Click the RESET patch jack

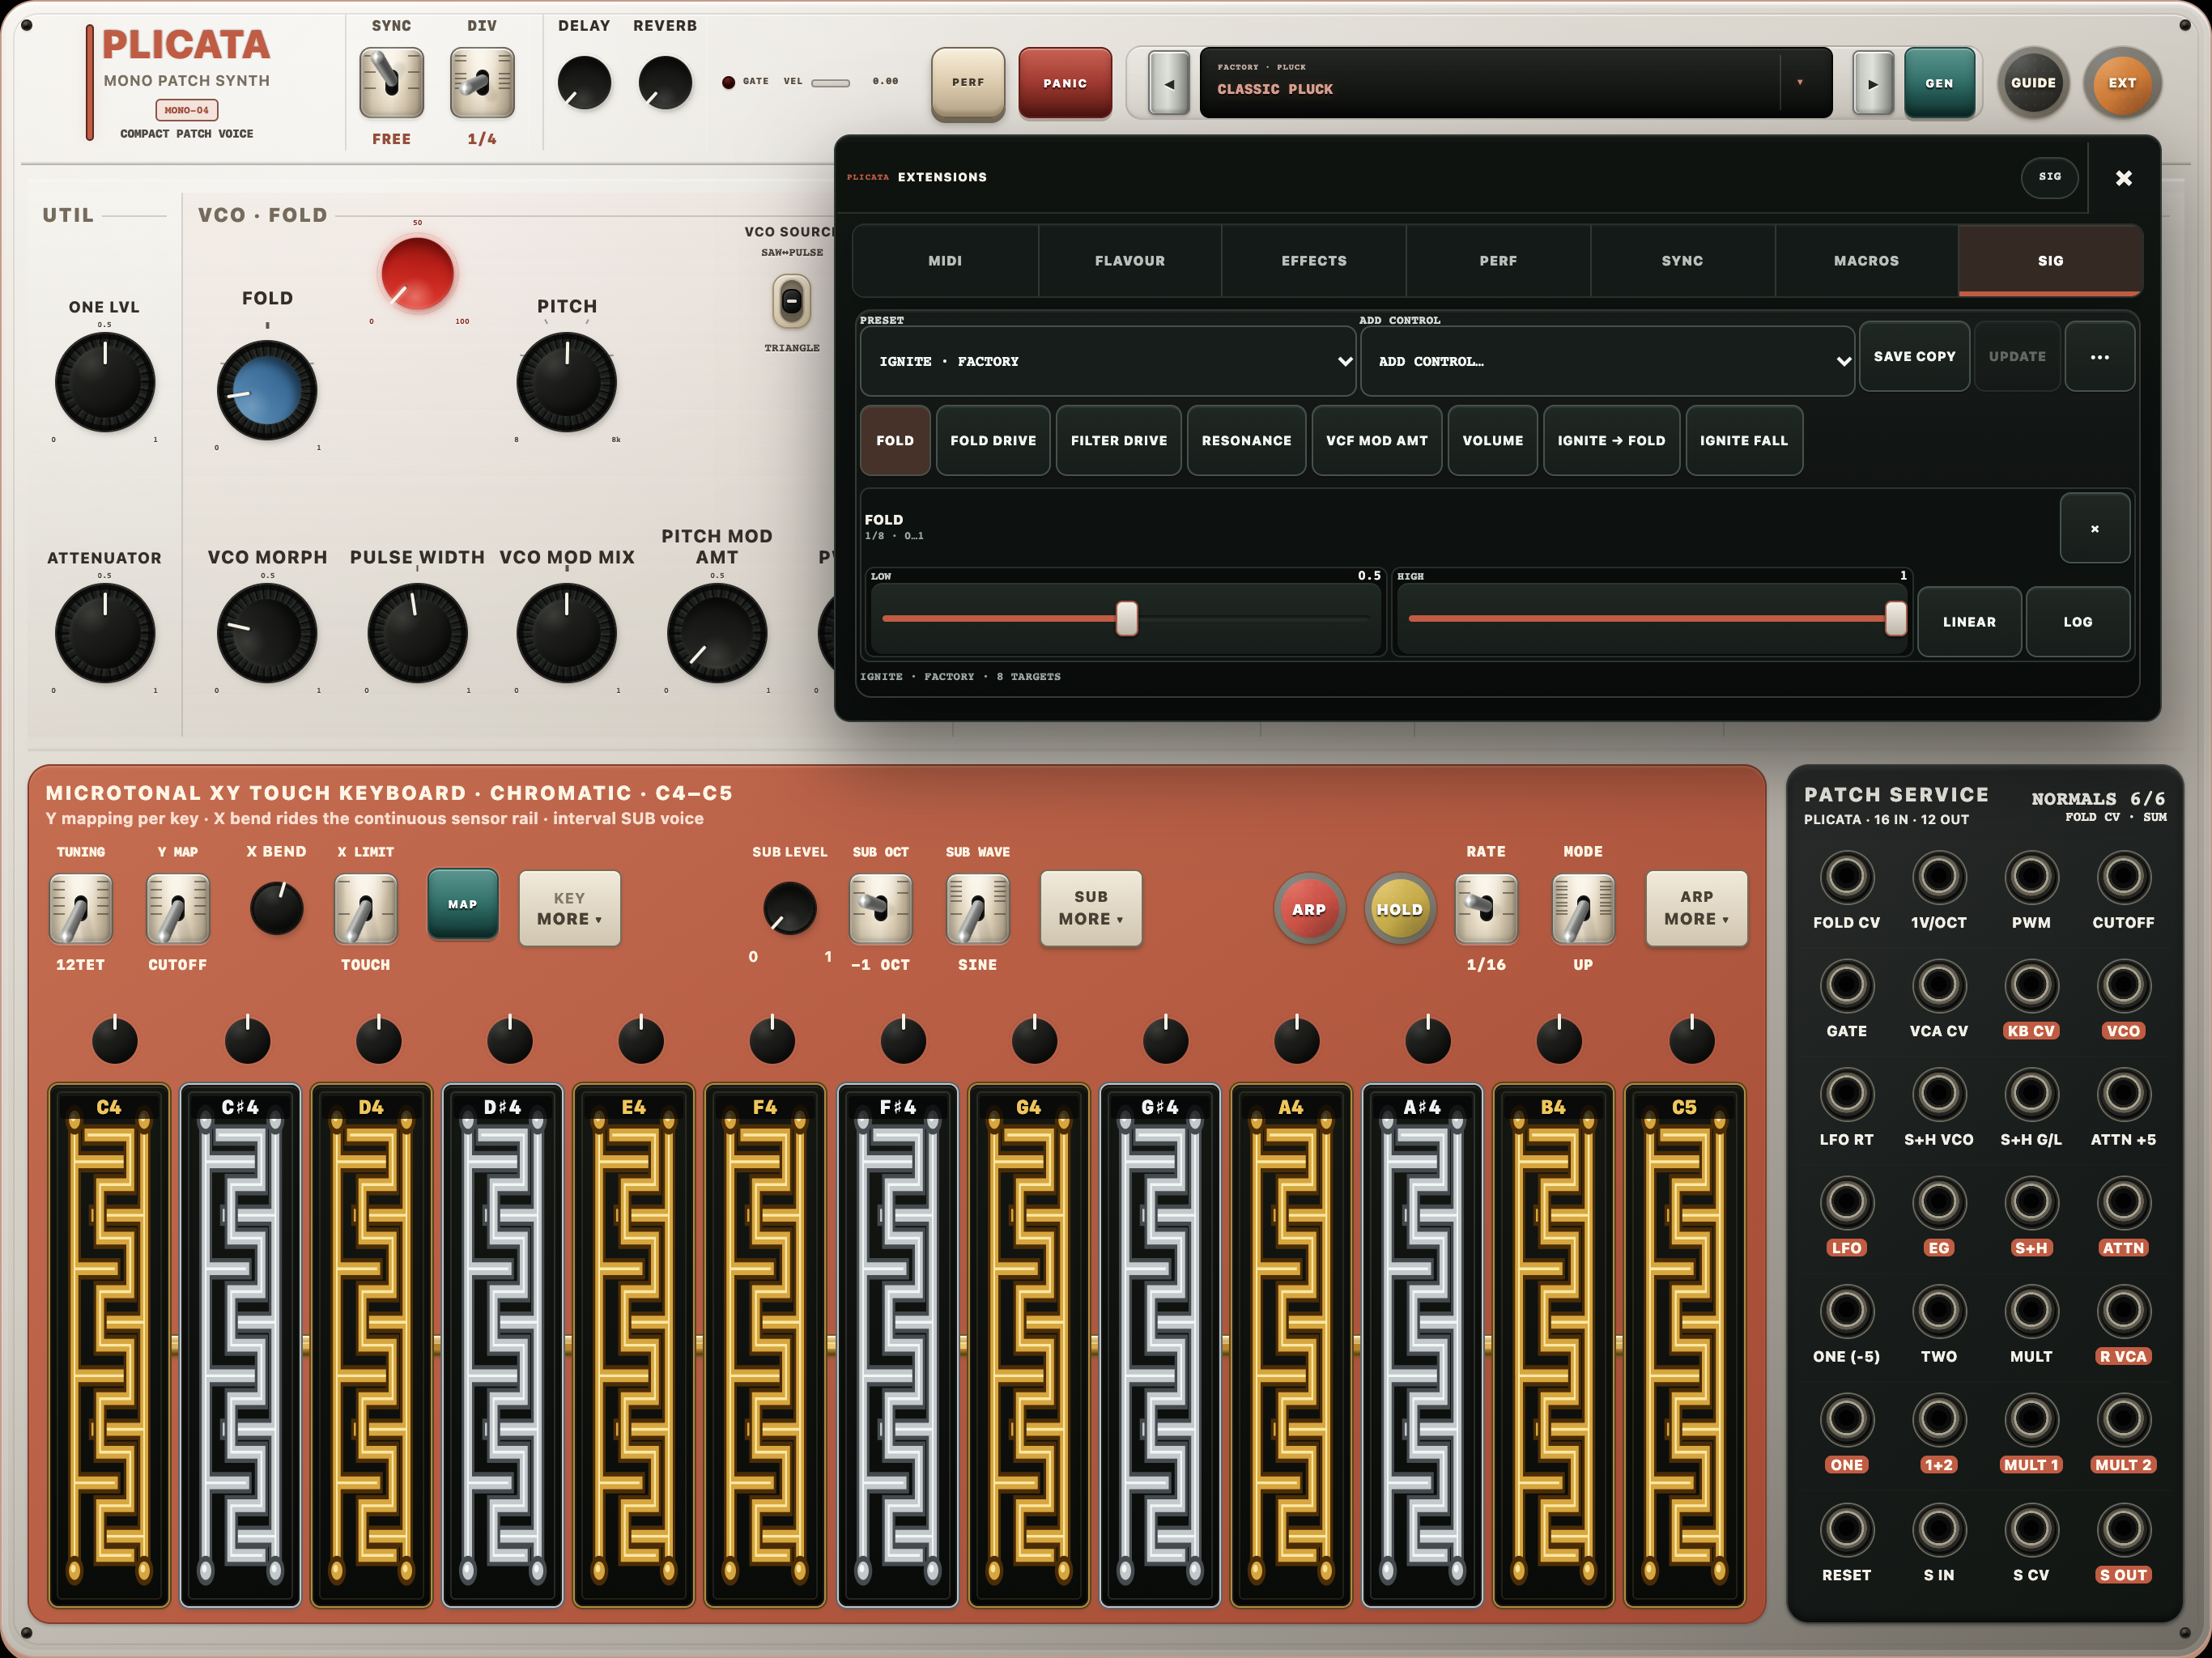pos(1846,1529)
